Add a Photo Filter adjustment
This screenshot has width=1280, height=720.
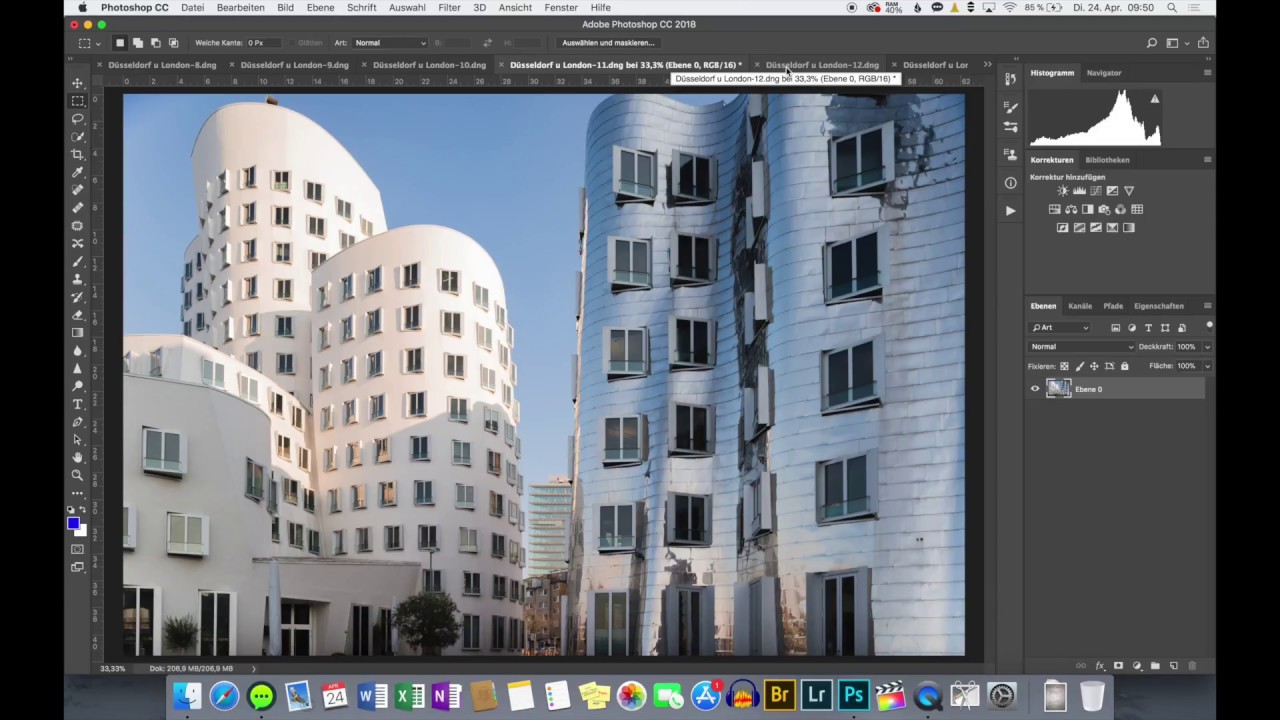point(1104,209)
